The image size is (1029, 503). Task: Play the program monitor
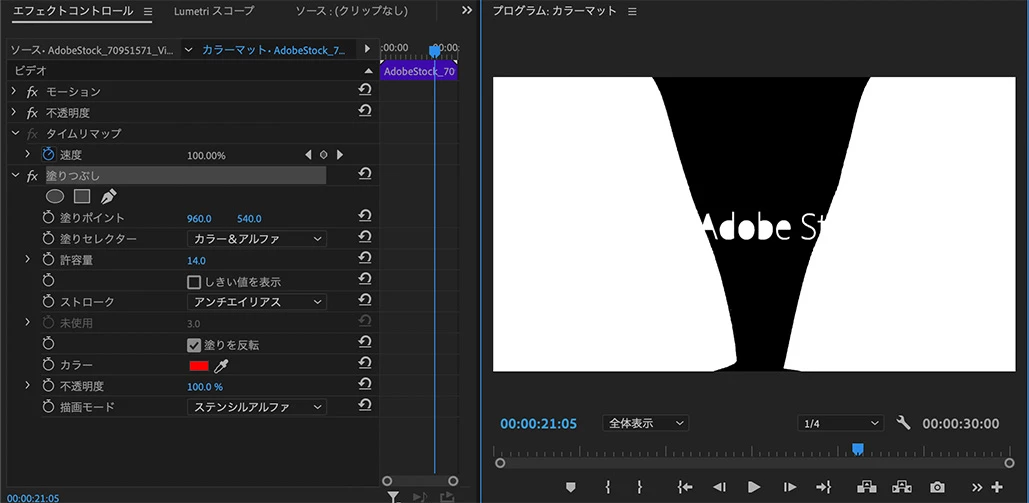754,487
